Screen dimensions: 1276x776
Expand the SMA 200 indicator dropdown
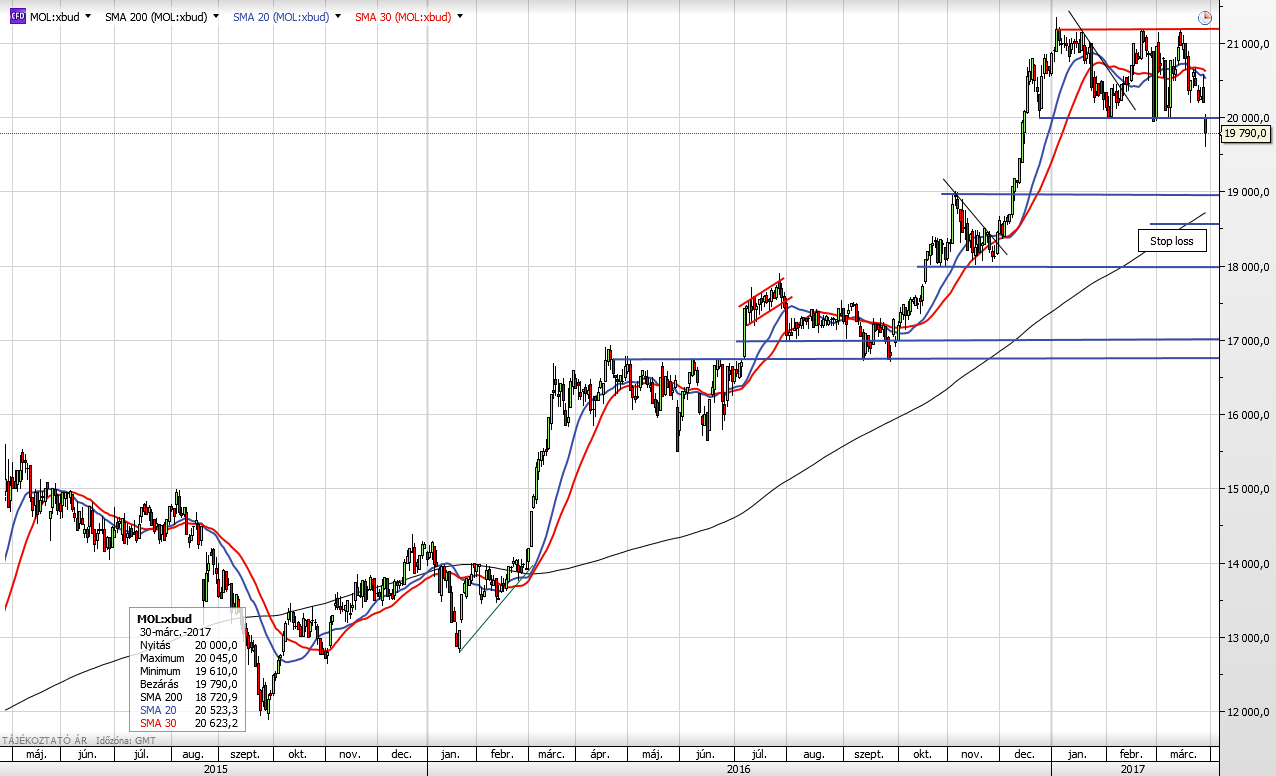[x=215, y=17]
